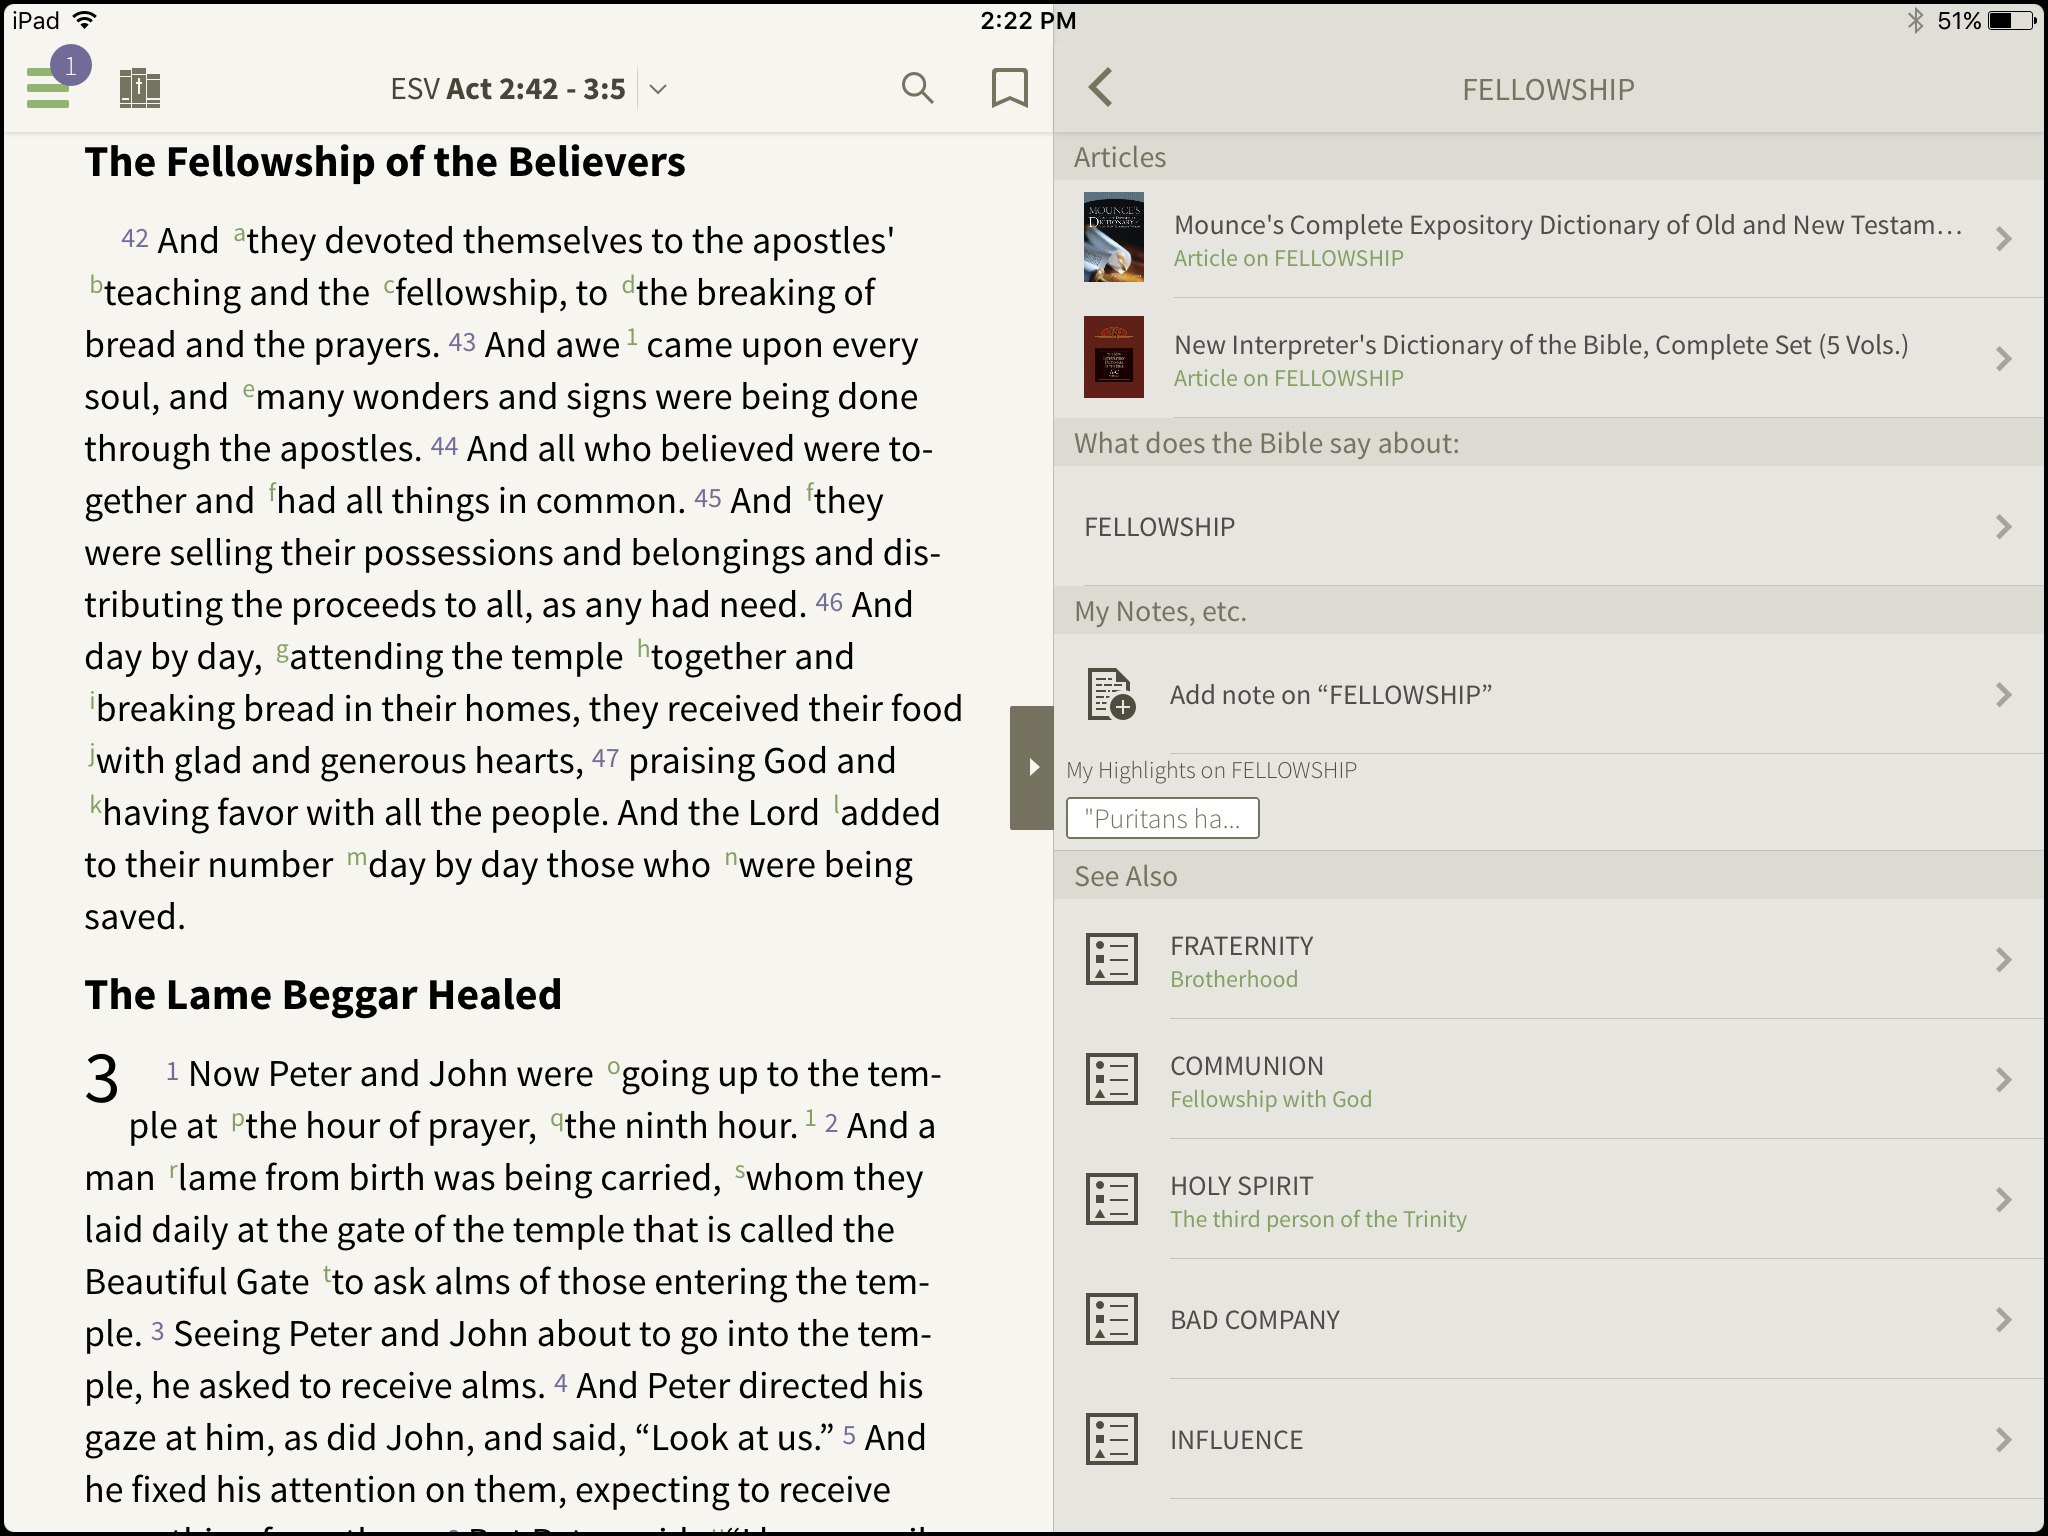
Task: Open the INFLUENCE entry
Action: [1549, 1440]
